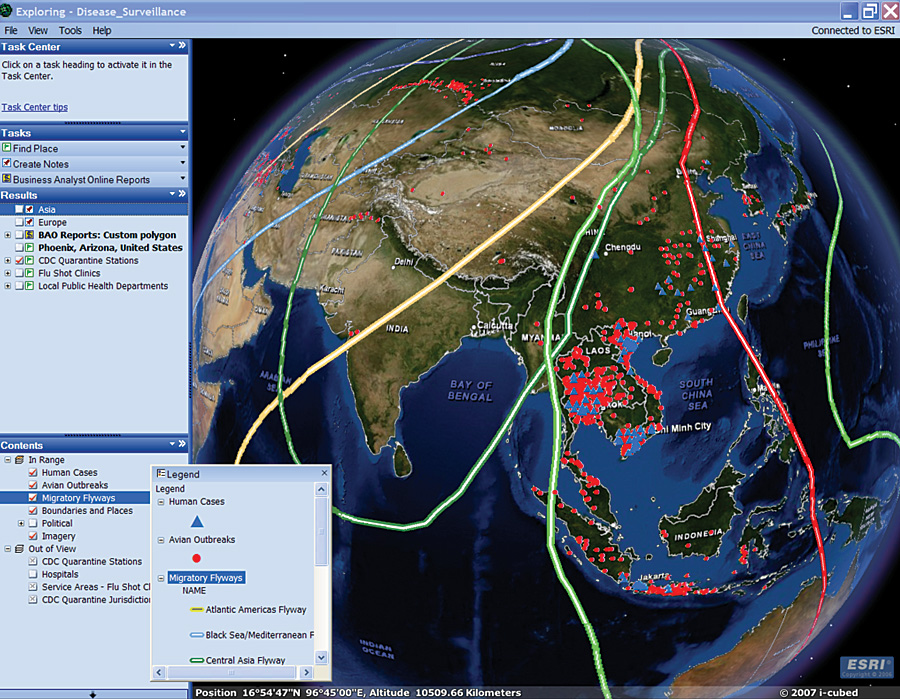Tick the Asia result checkbox
This screenshot has height=699, width=900.
coord(19,209)
